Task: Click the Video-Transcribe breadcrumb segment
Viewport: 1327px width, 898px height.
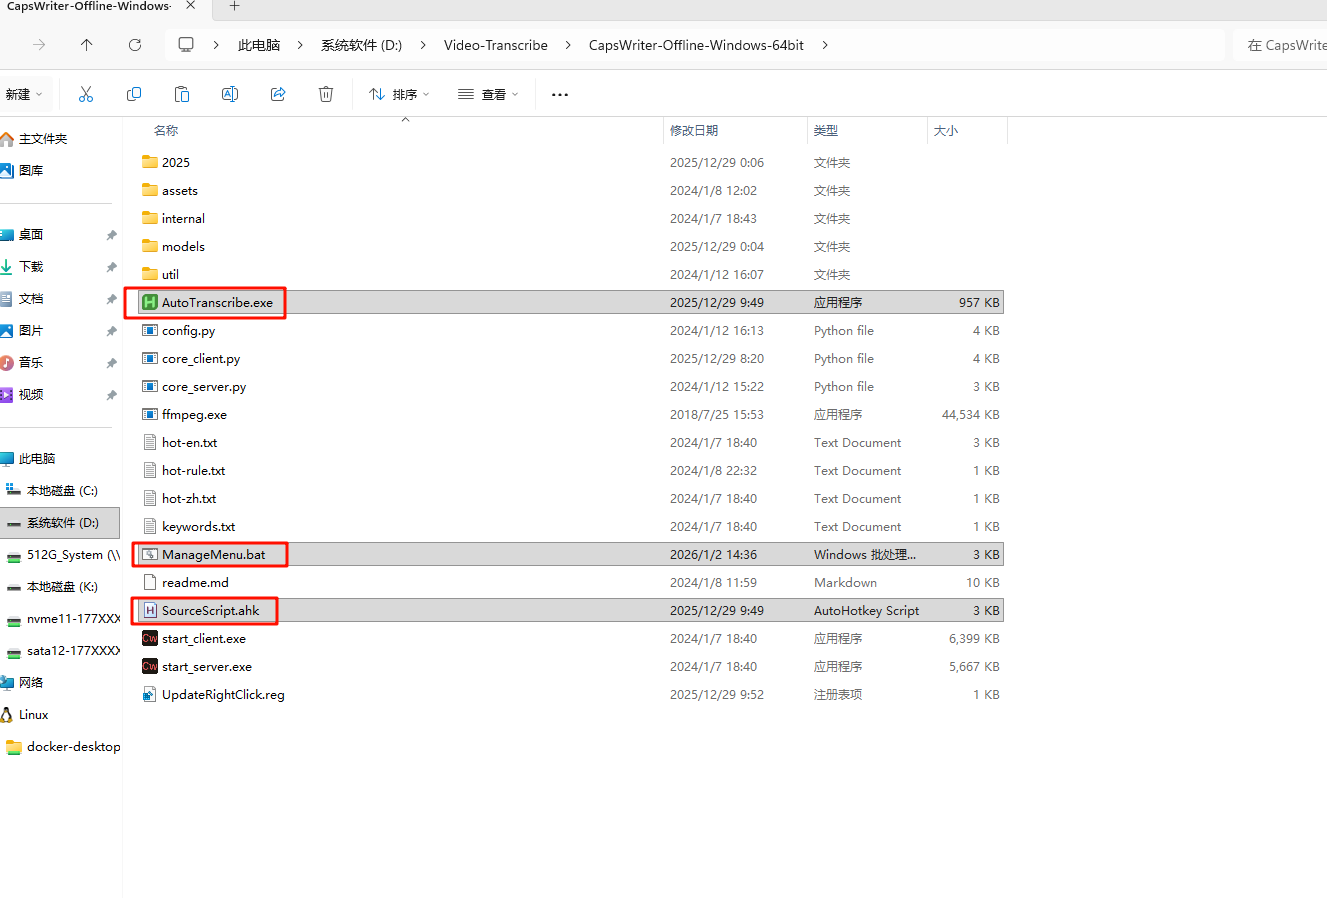Action: coord(495,45)
